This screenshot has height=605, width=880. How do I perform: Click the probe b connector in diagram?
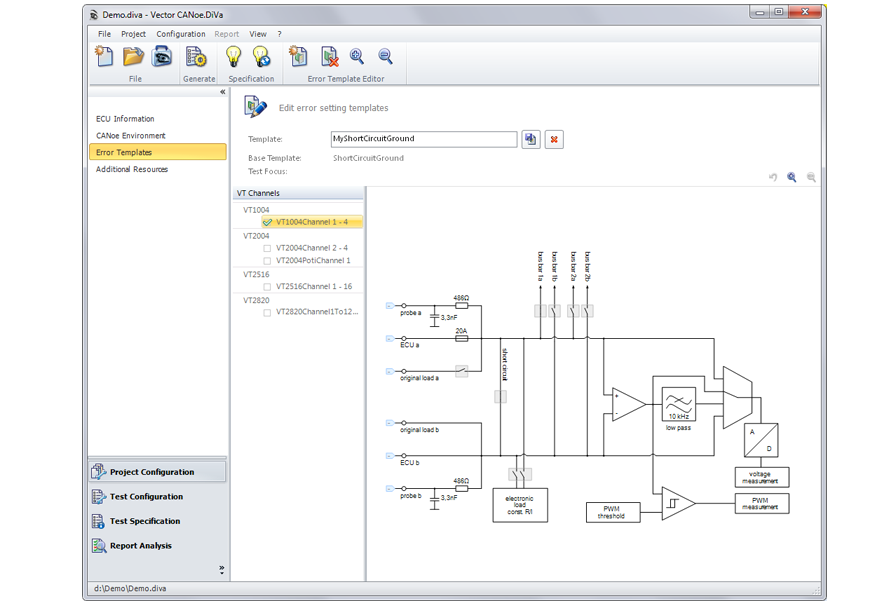coord(389,488)
